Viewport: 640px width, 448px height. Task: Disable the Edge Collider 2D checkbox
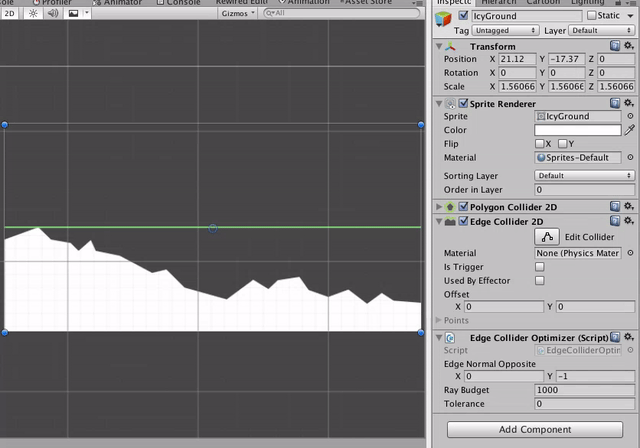(463, 221)
